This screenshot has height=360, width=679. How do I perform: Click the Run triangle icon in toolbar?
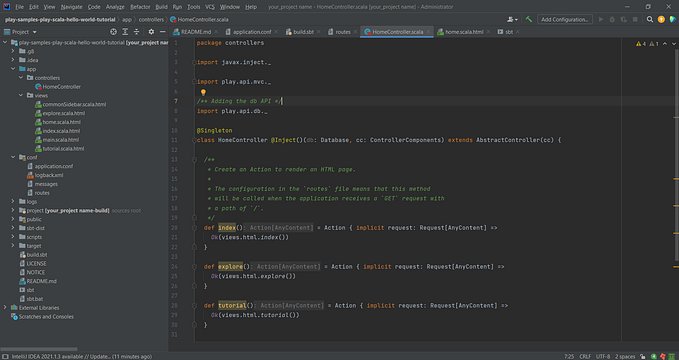point(601,19)
